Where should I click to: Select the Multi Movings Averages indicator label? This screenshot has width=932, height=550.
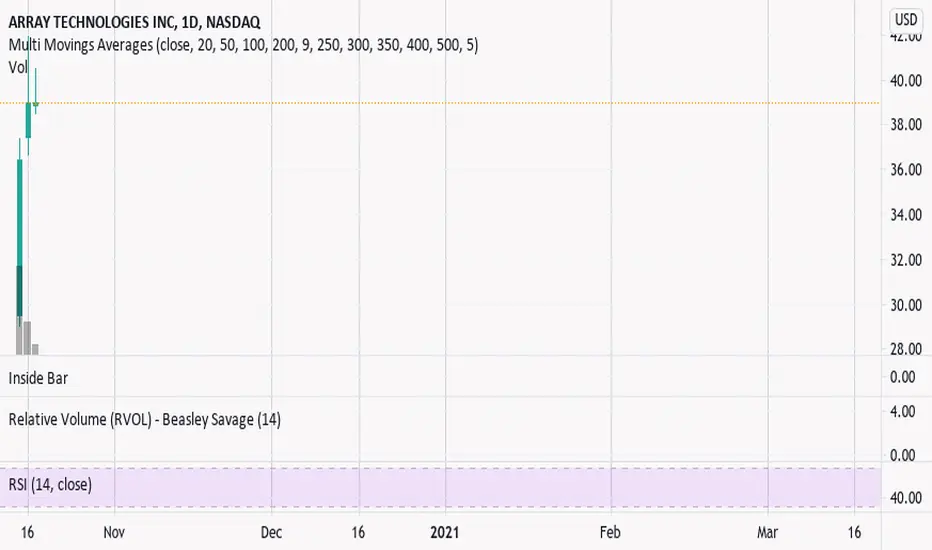click(x=243, y=45)
